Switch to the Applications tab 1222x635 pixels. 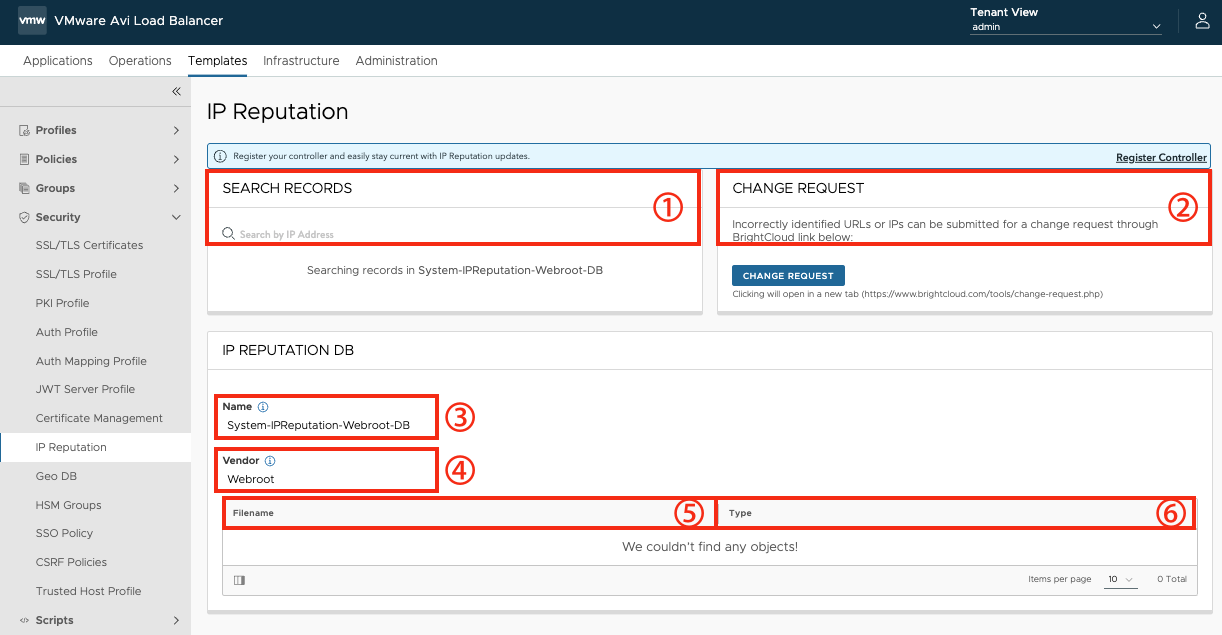point(58,61)
